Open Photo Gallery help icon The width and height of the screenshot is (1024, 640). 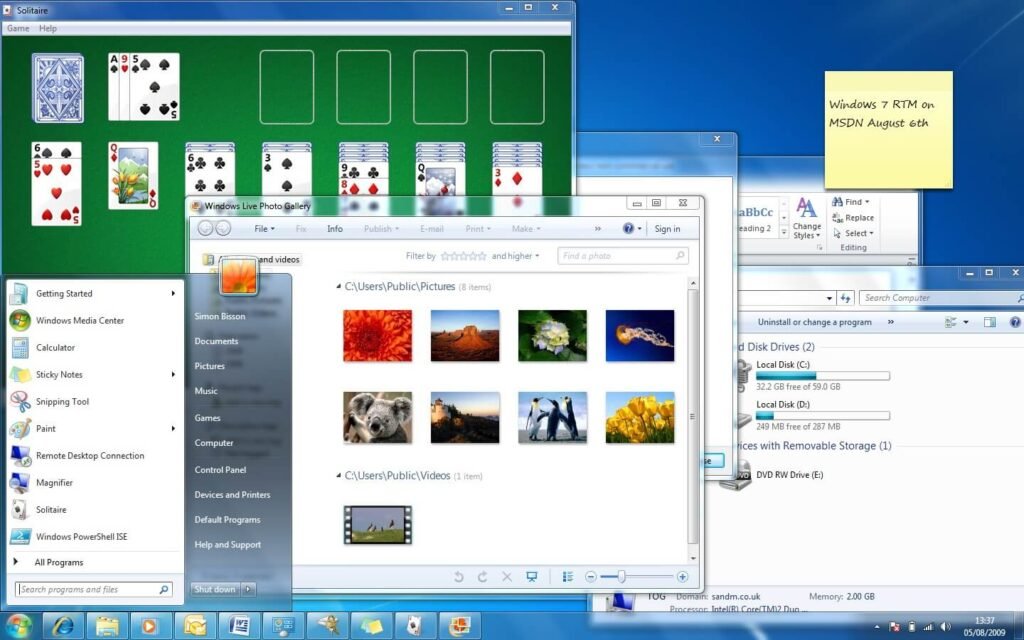pyautogui.click(x=628, y=228)
